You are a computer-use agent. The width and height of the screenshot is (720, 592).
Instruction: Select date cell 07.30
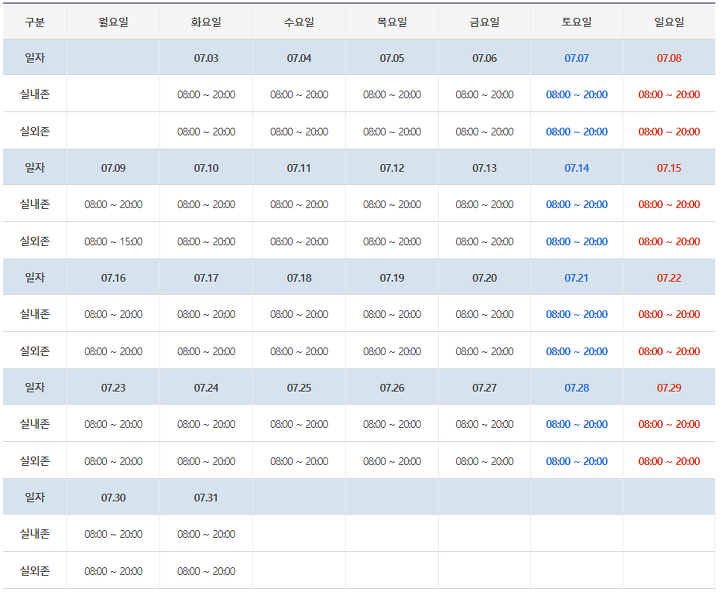(x=113, y=497)
